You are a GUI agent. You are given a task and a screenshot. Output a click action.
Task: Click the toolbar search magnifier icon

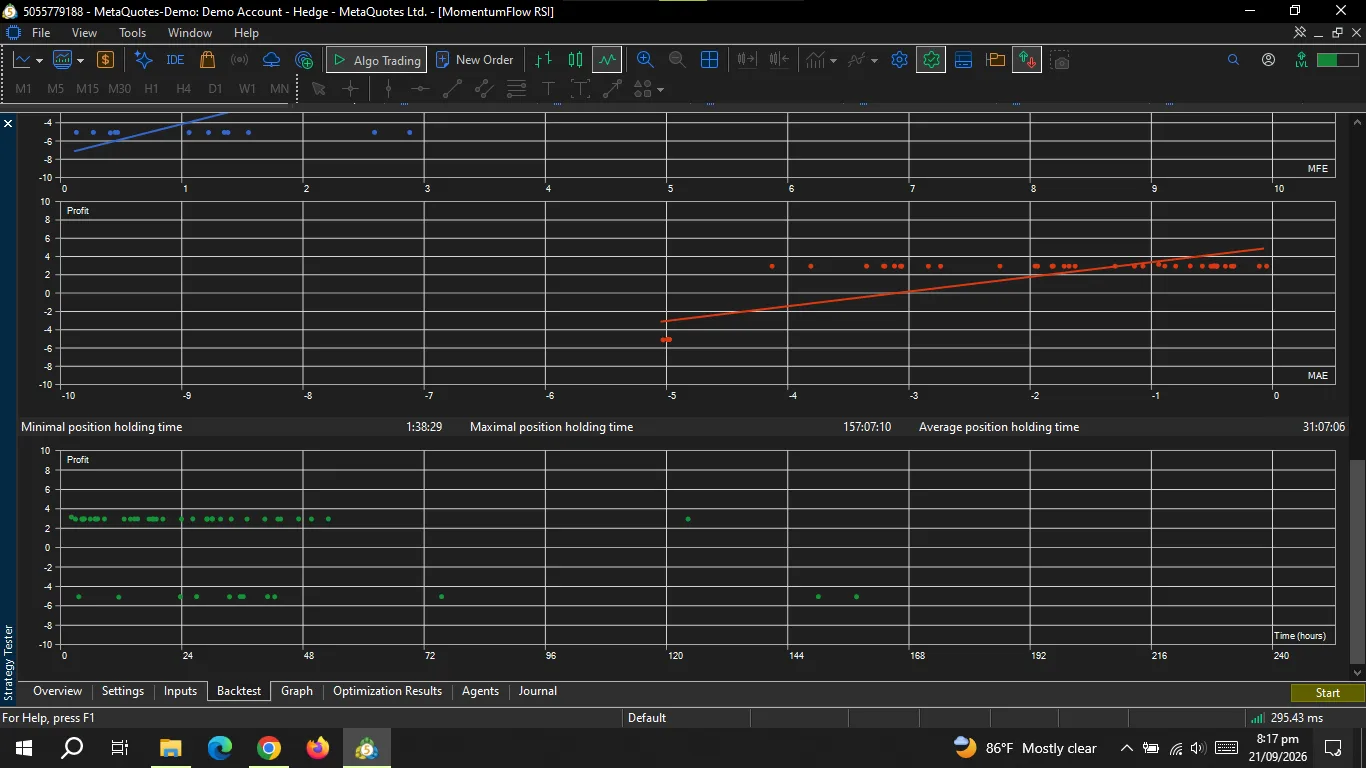[1233, 60]
